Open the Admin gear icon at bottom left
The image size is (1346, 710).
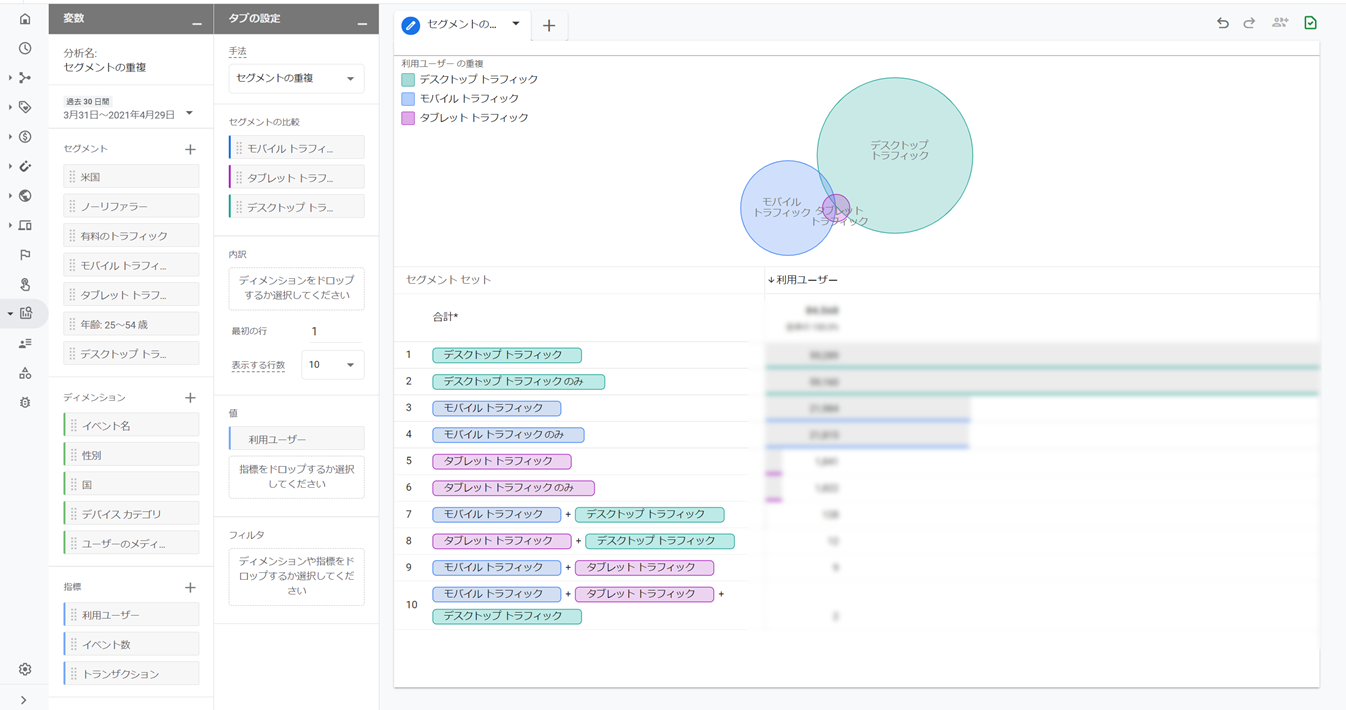click(x=25, y=669)
